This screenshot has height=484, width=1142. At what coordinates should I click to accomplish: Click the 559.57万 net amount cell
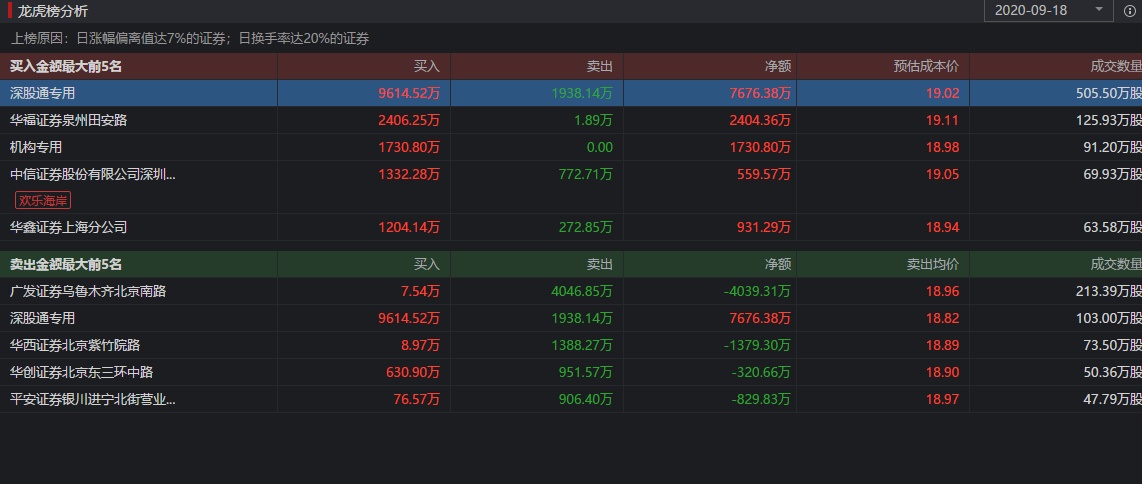pyautogui.click(x=763, y=174)
